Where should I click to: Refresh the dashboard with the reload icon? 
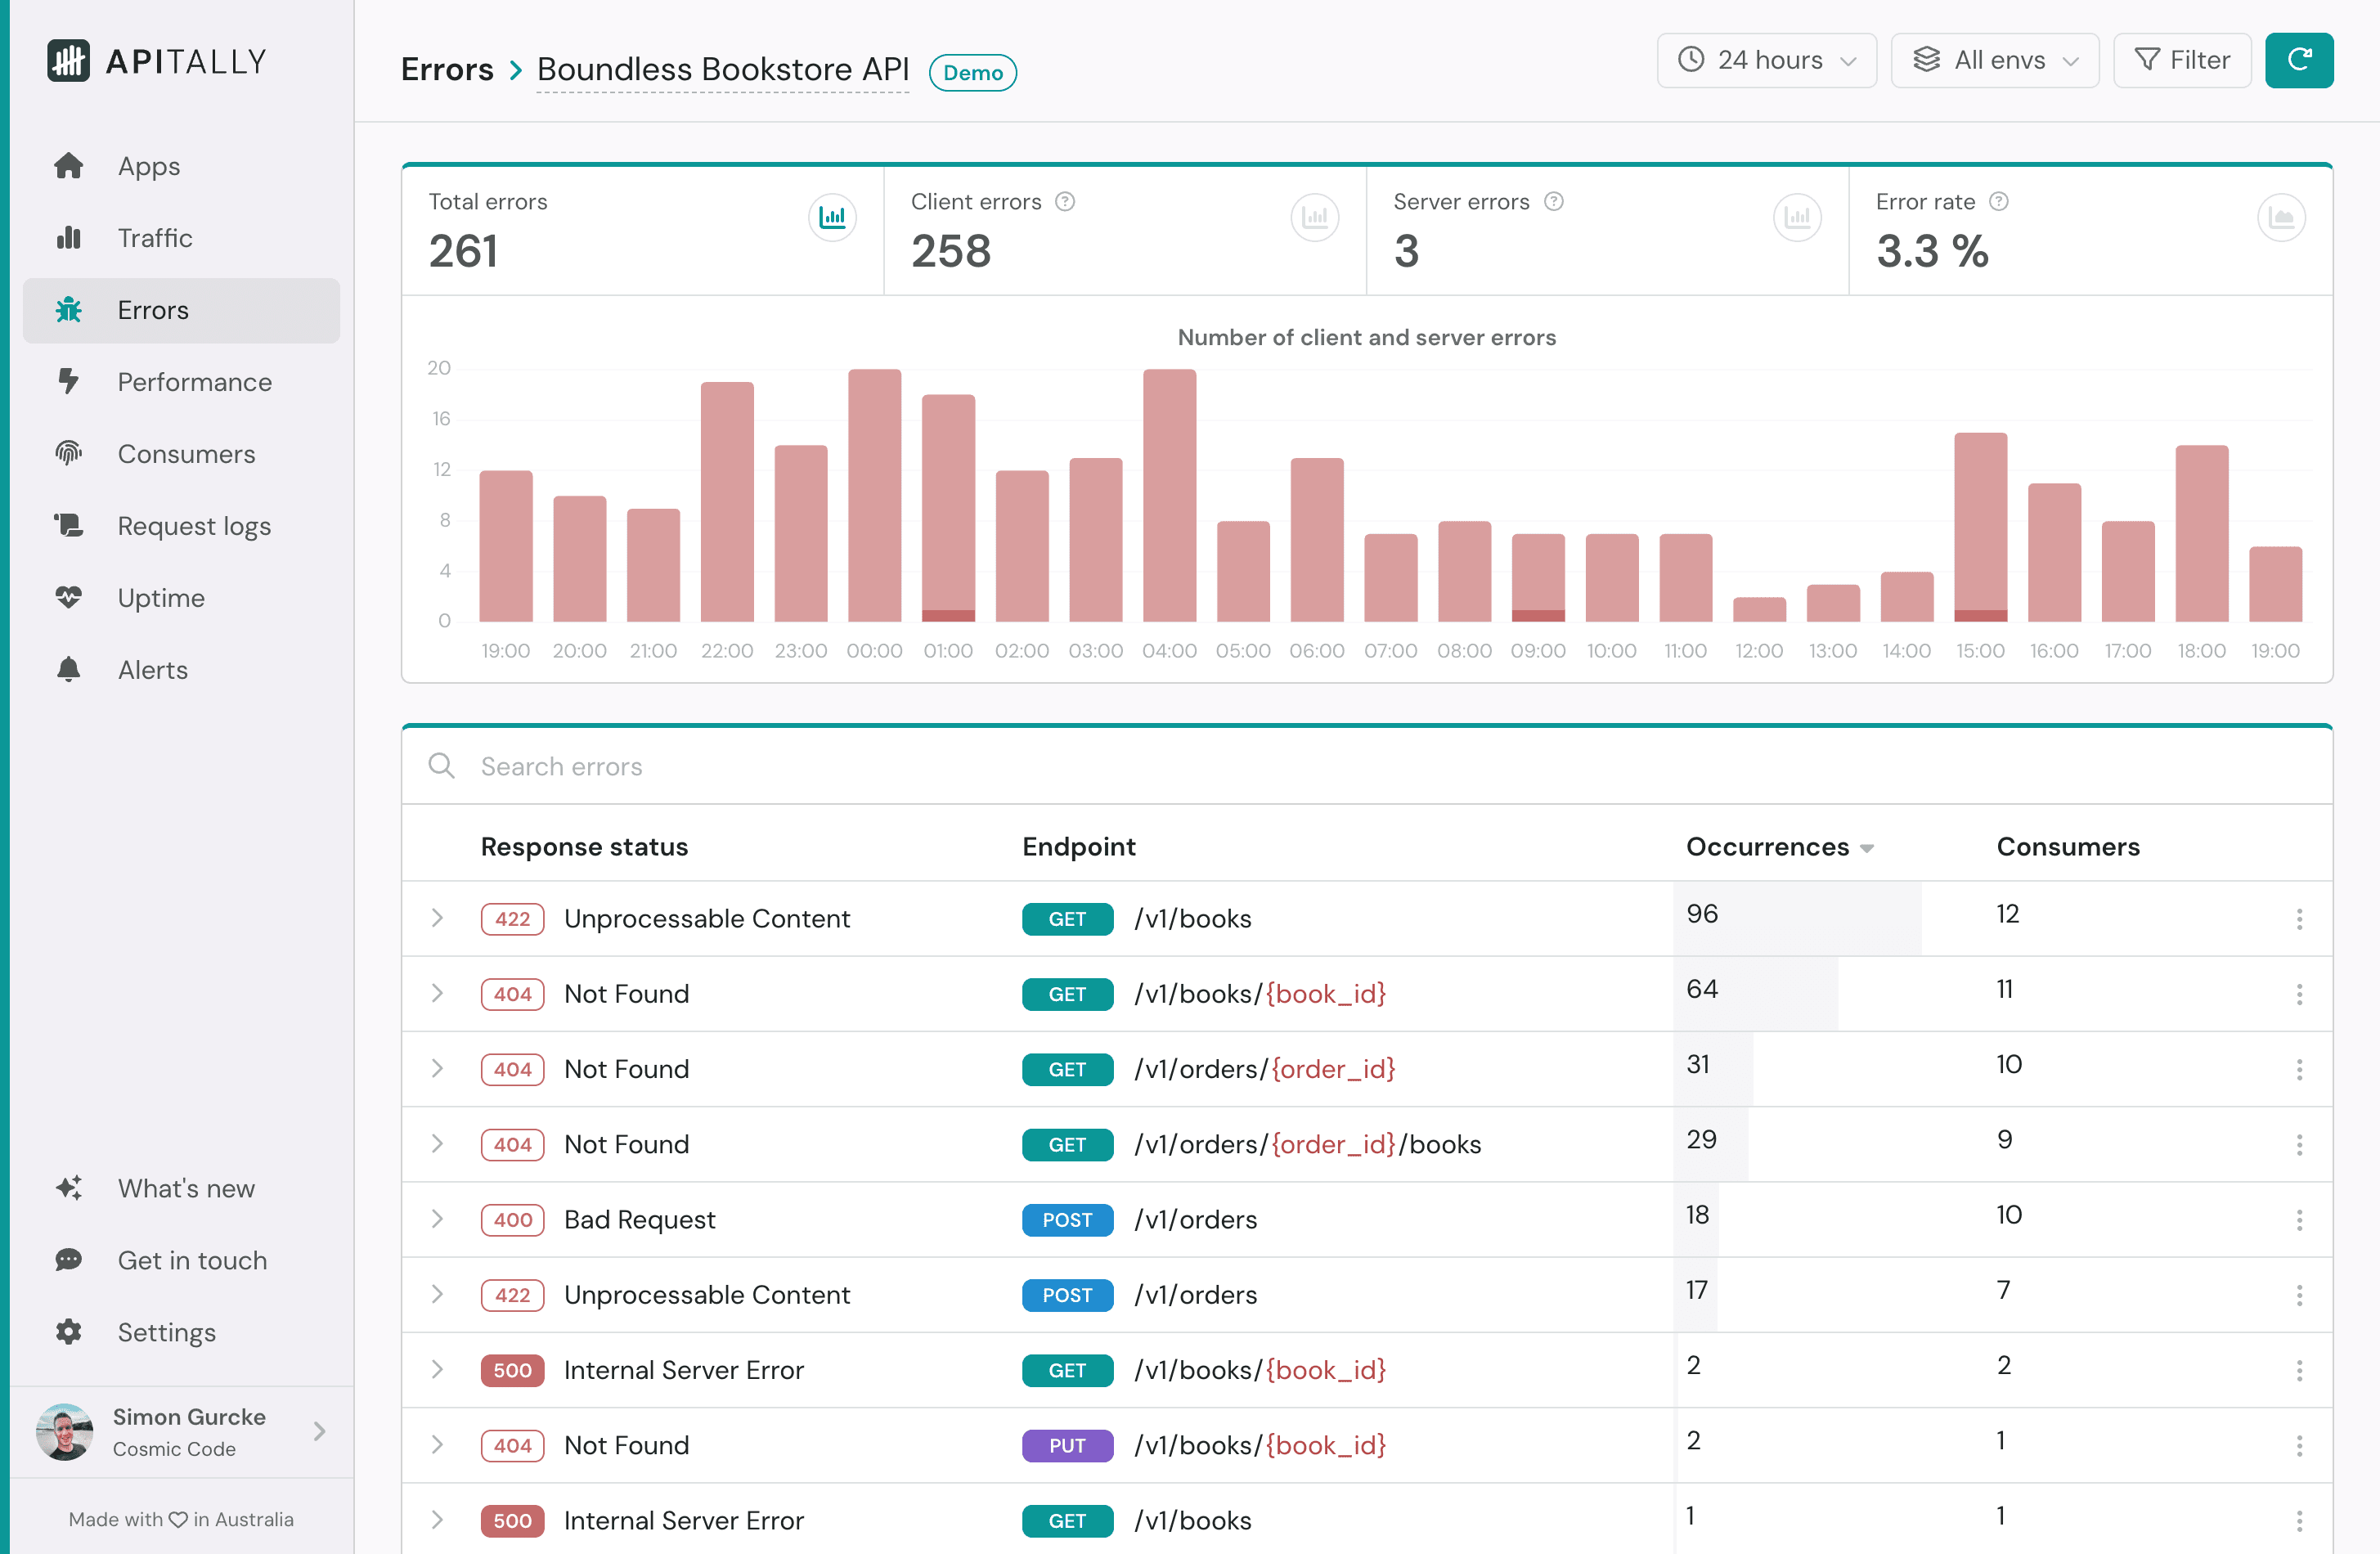coord(2299,59)
